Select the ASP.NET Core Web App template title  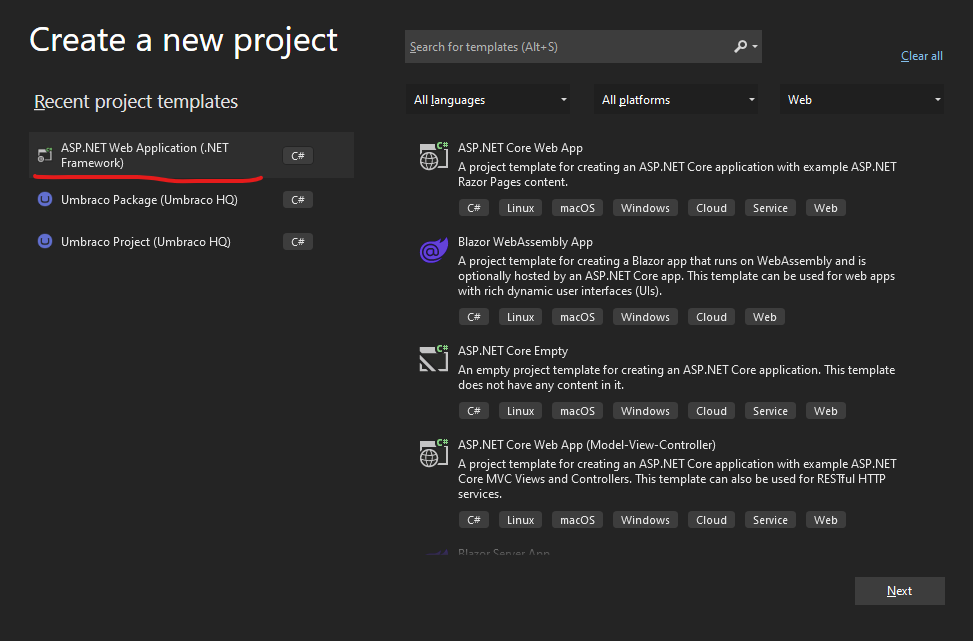(520, 148)
